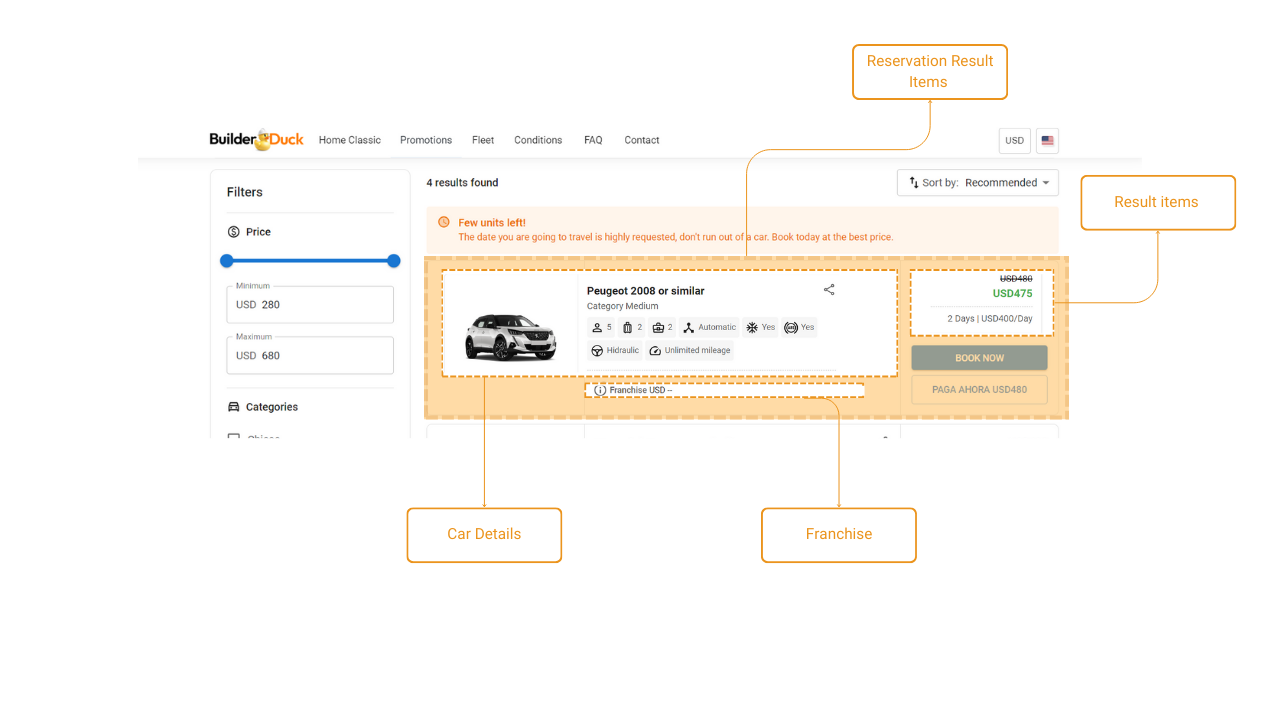Click the US flag language icon
Screen dimensions: 1280x720
1047,141
